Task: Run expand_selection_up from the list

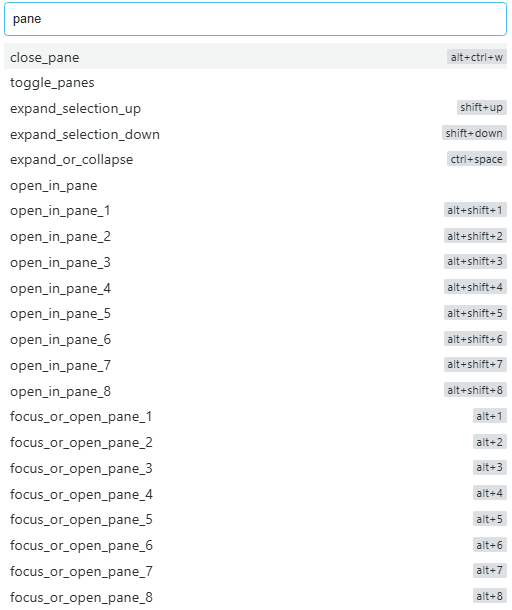Action: click(x=255, y=109)
